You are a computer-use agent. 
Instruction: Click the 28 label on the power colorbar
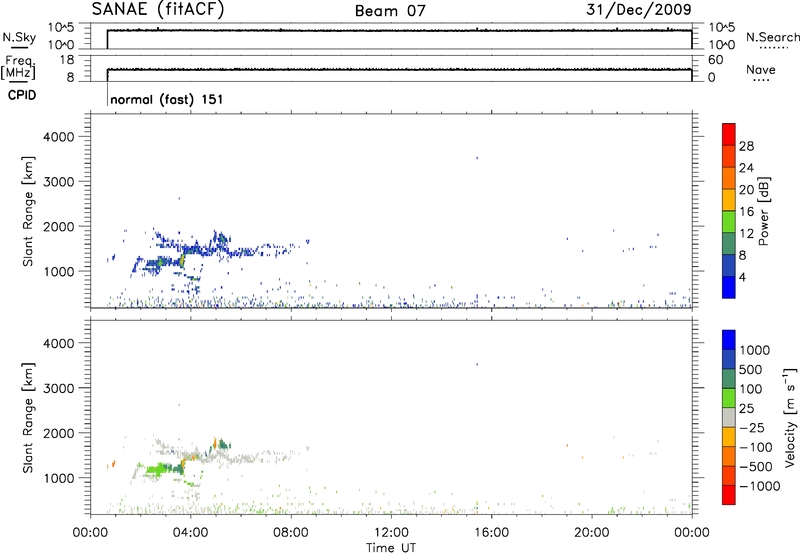click(746, 146)
